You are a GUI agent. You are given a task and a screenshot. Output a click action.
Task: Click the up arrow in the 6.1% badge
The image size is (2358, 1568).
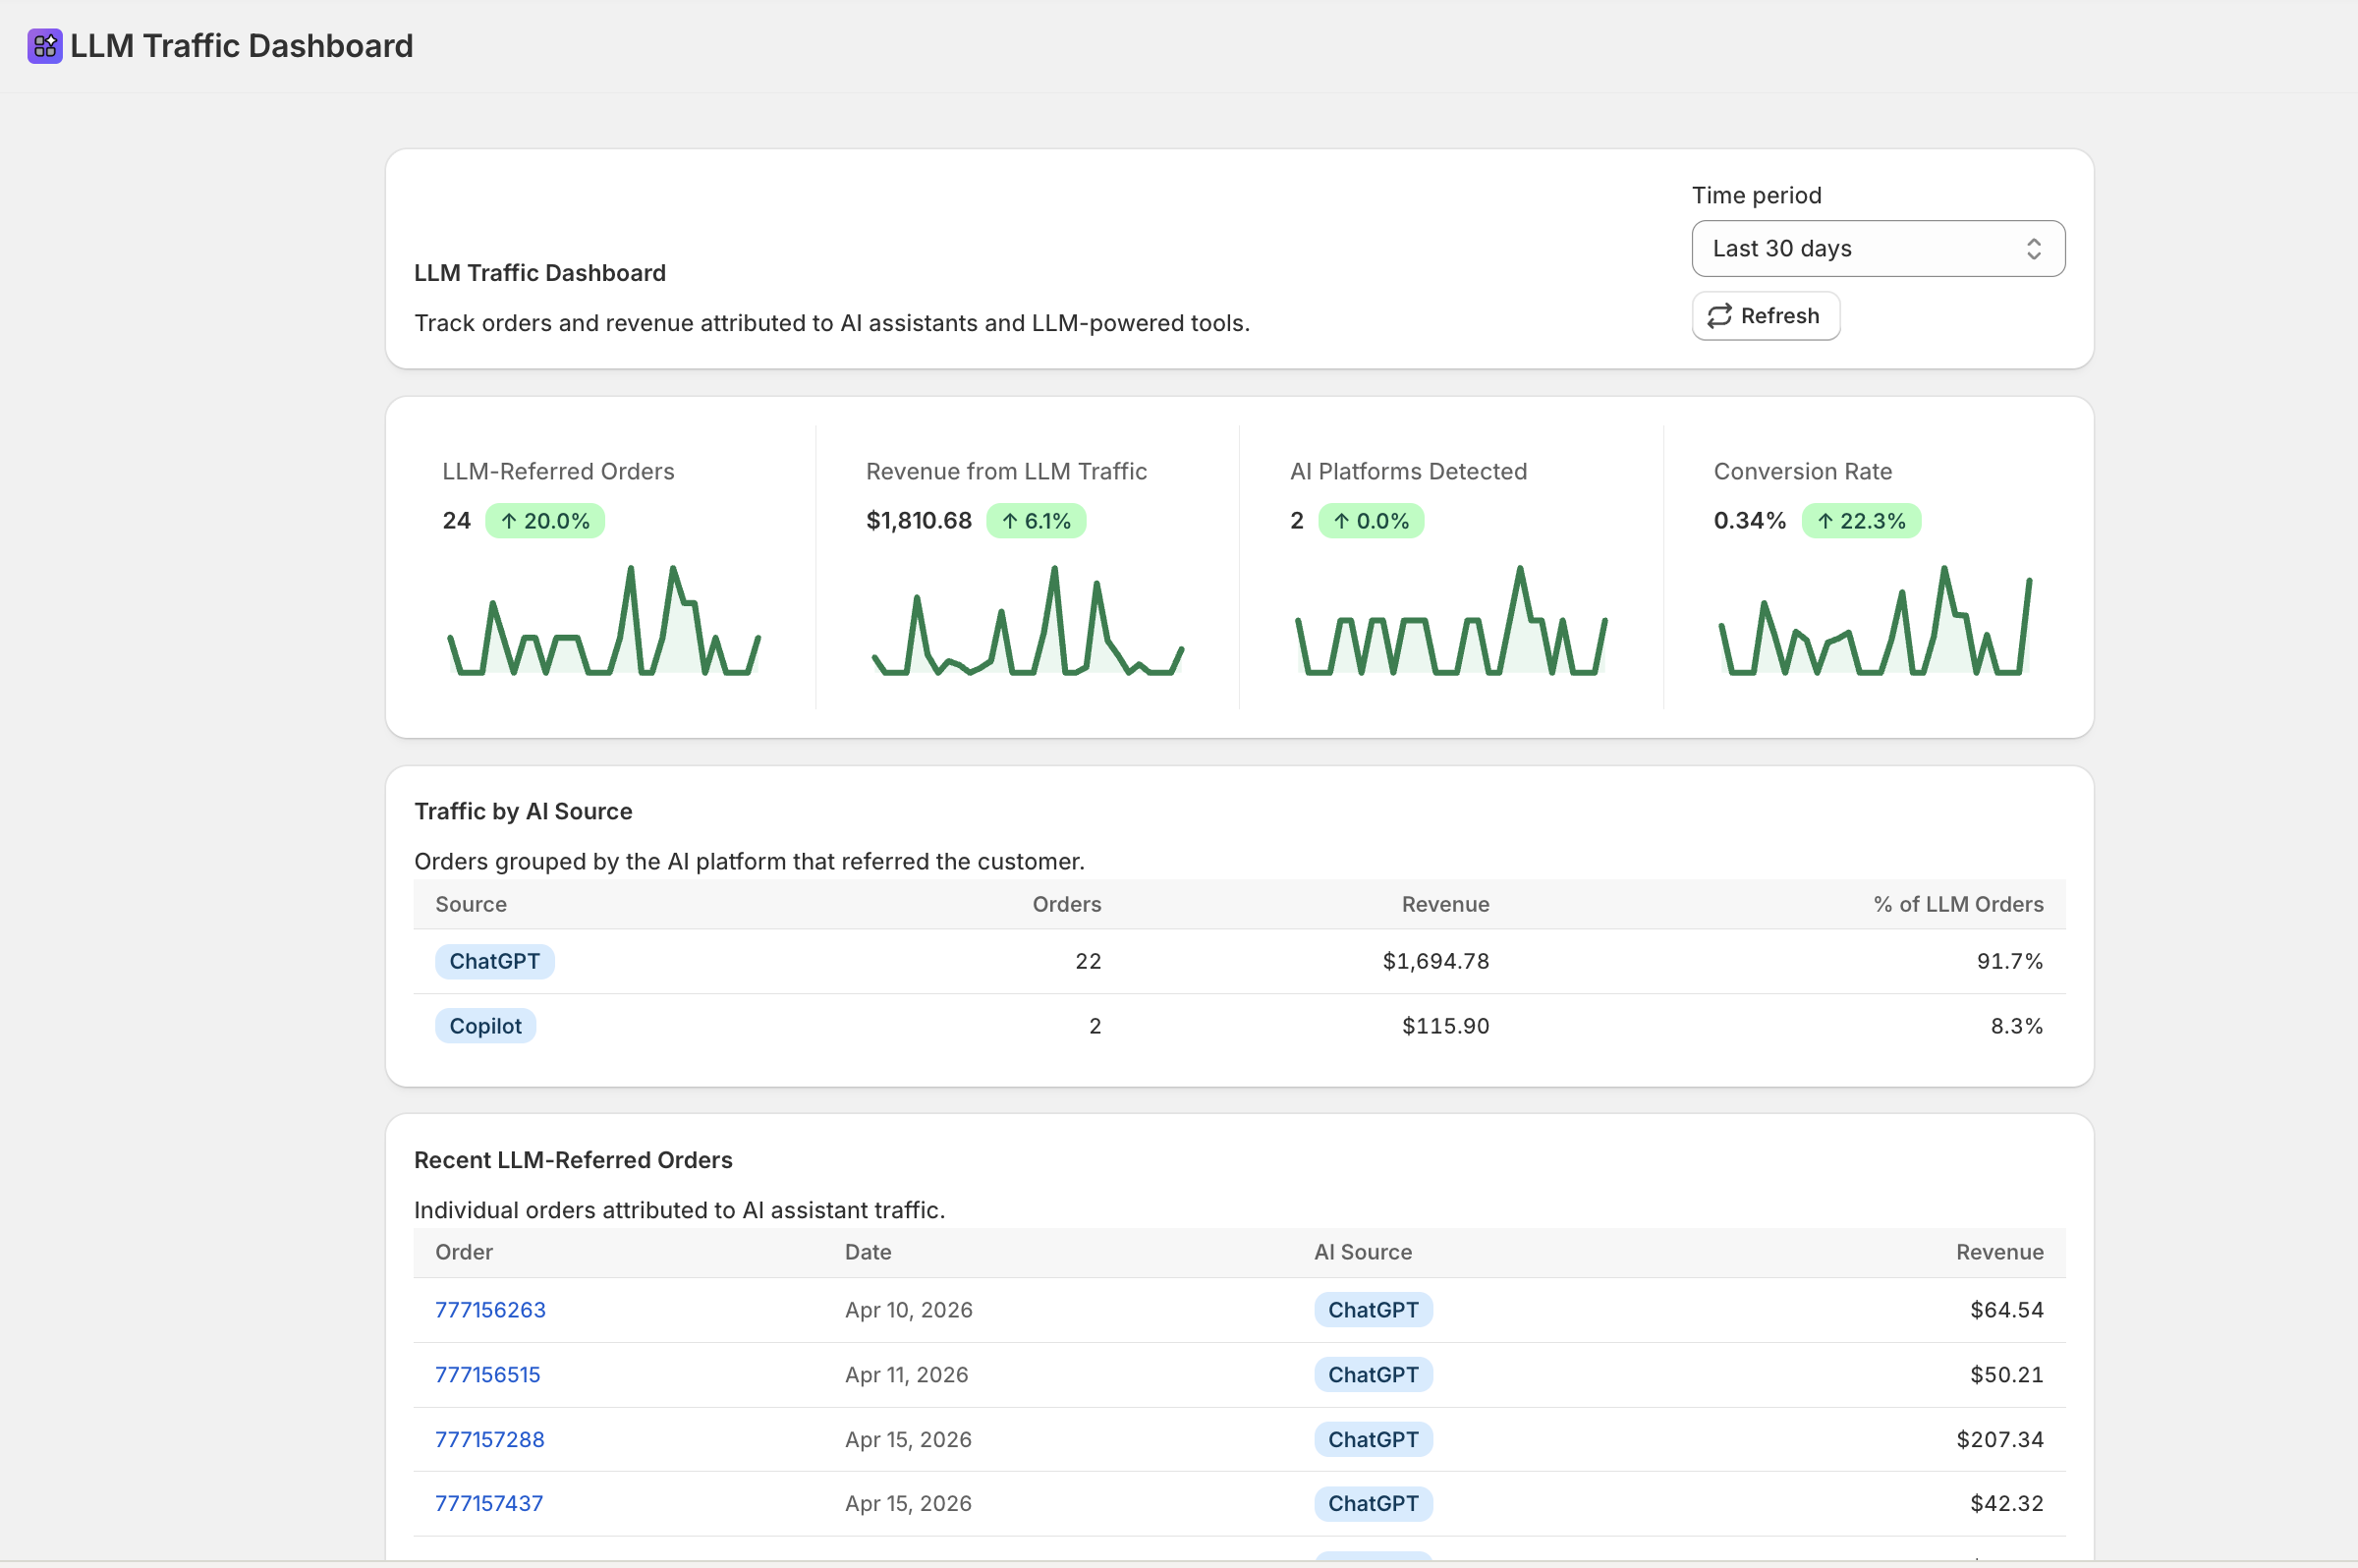click(x=1010, y=521)
